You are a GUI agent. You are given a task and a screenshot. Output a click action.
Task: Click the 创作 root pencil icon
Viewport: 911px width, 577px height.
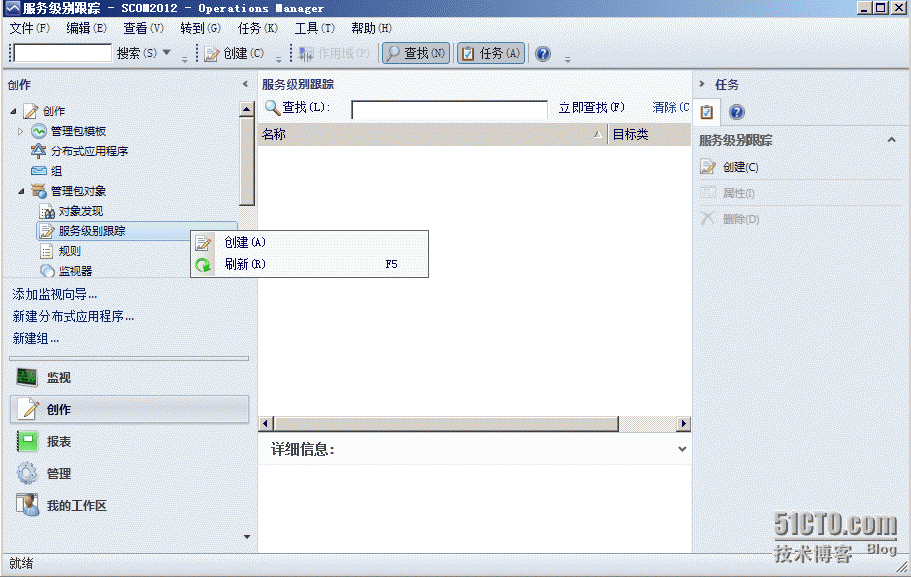coord(30,110)
